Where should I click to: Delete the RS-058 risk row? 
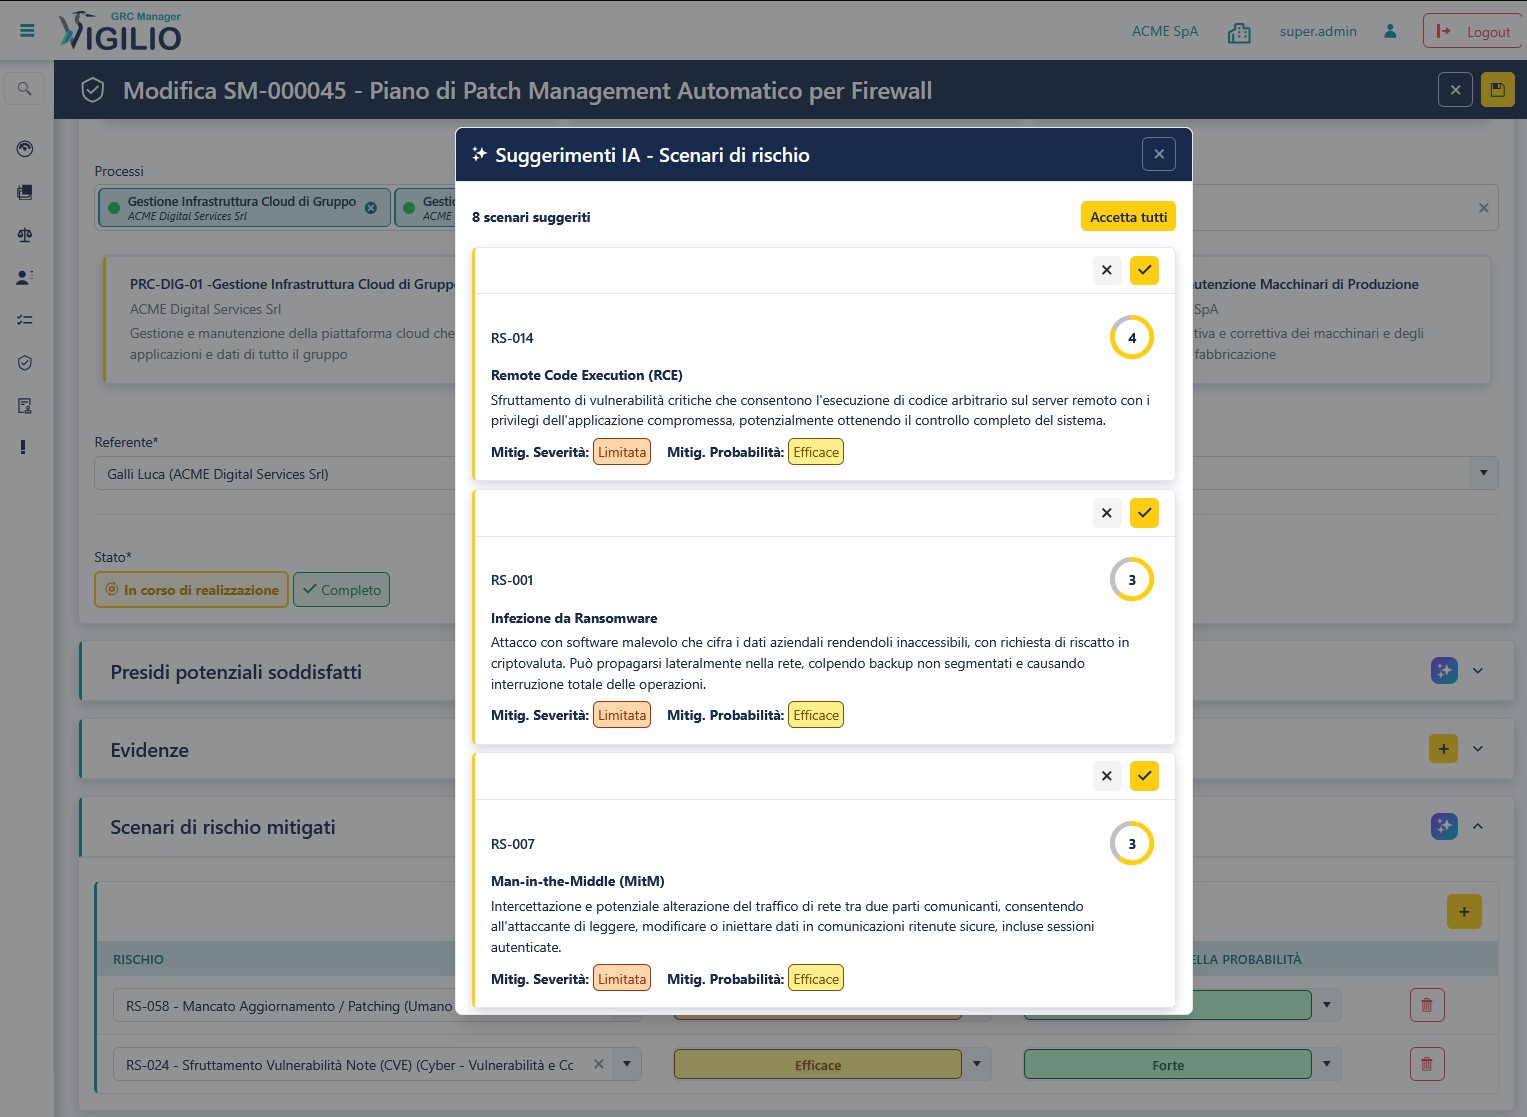tap(1427, 1005)
